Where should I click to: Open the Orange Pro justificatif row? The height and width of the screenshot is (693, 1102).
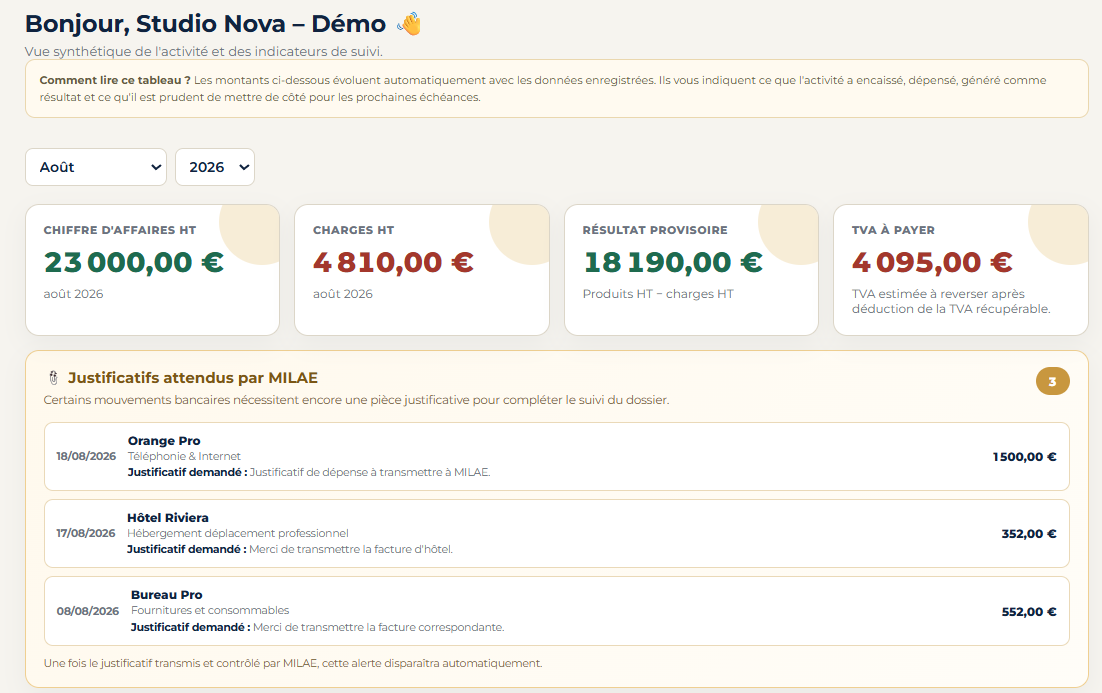(x=557, y=457)
